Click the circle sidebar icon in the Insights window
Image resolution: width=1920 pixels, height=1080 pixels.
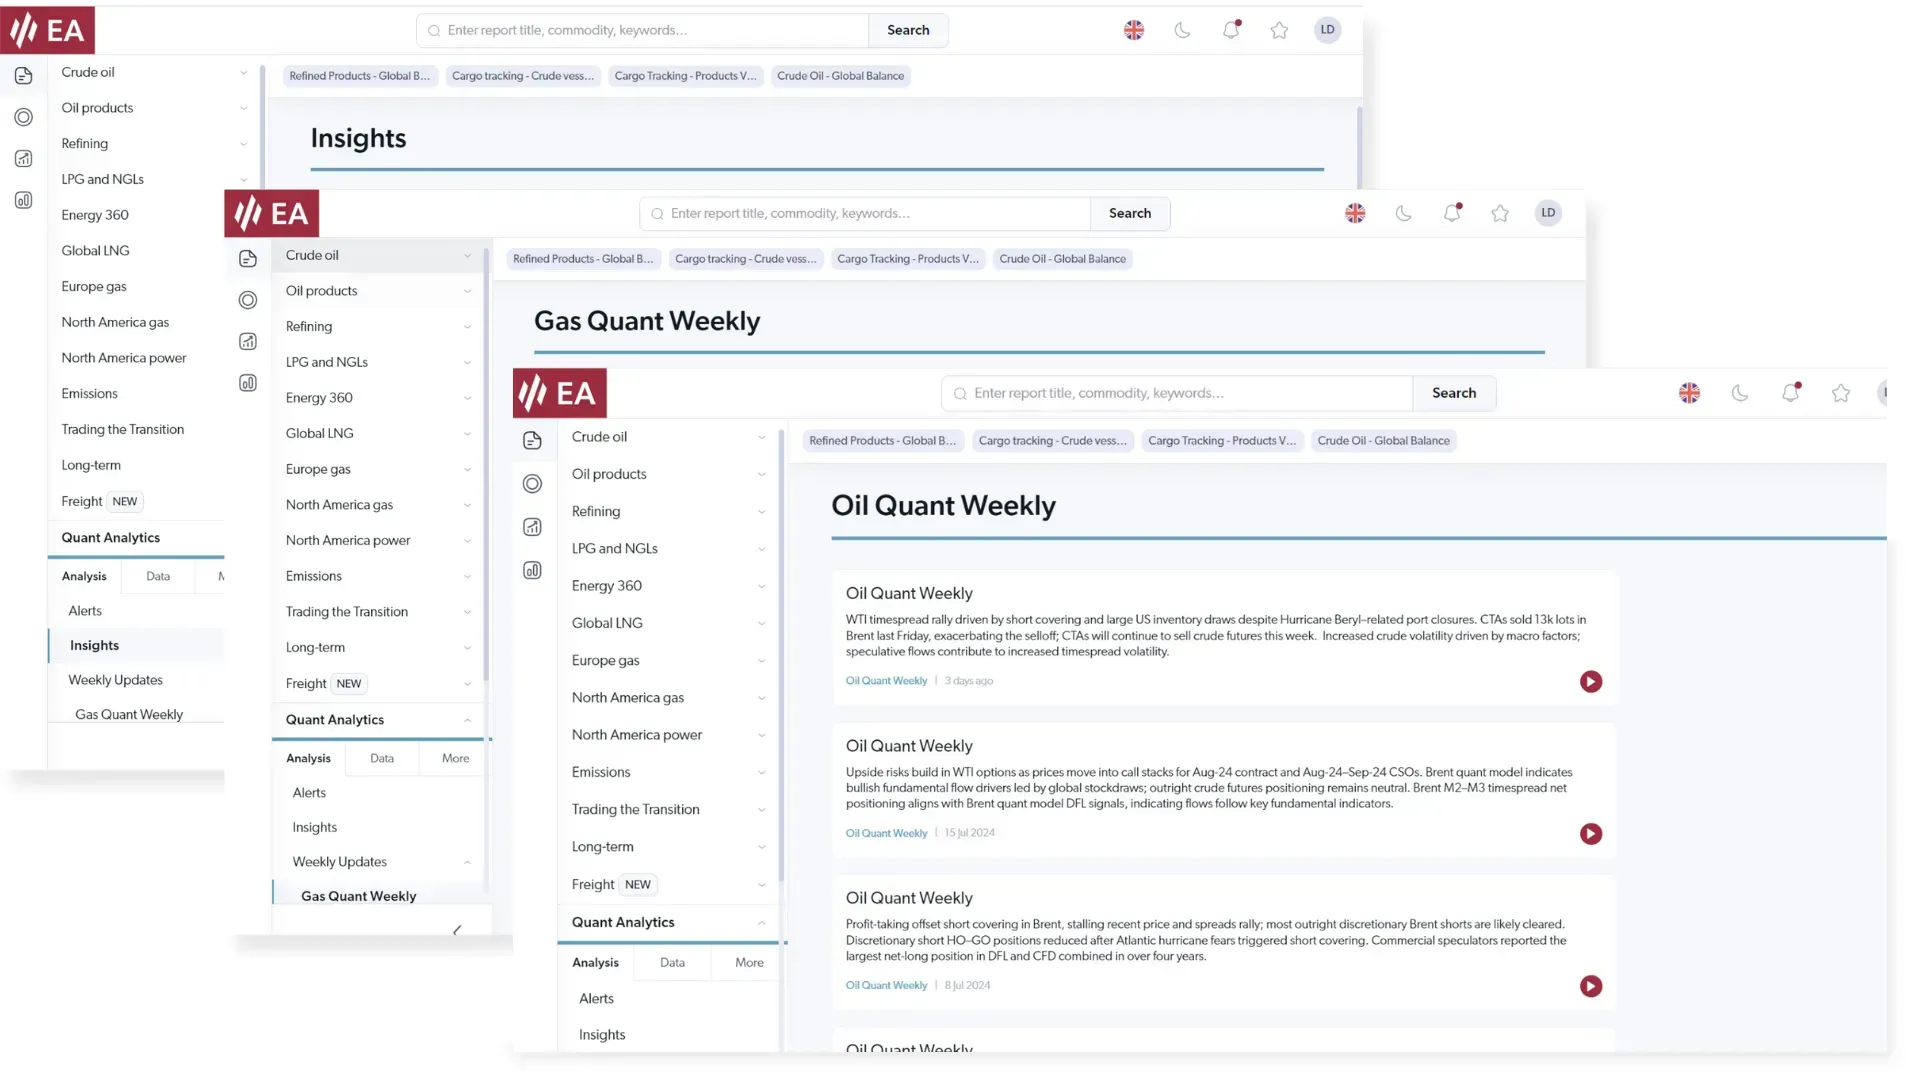tap(24, 117)
